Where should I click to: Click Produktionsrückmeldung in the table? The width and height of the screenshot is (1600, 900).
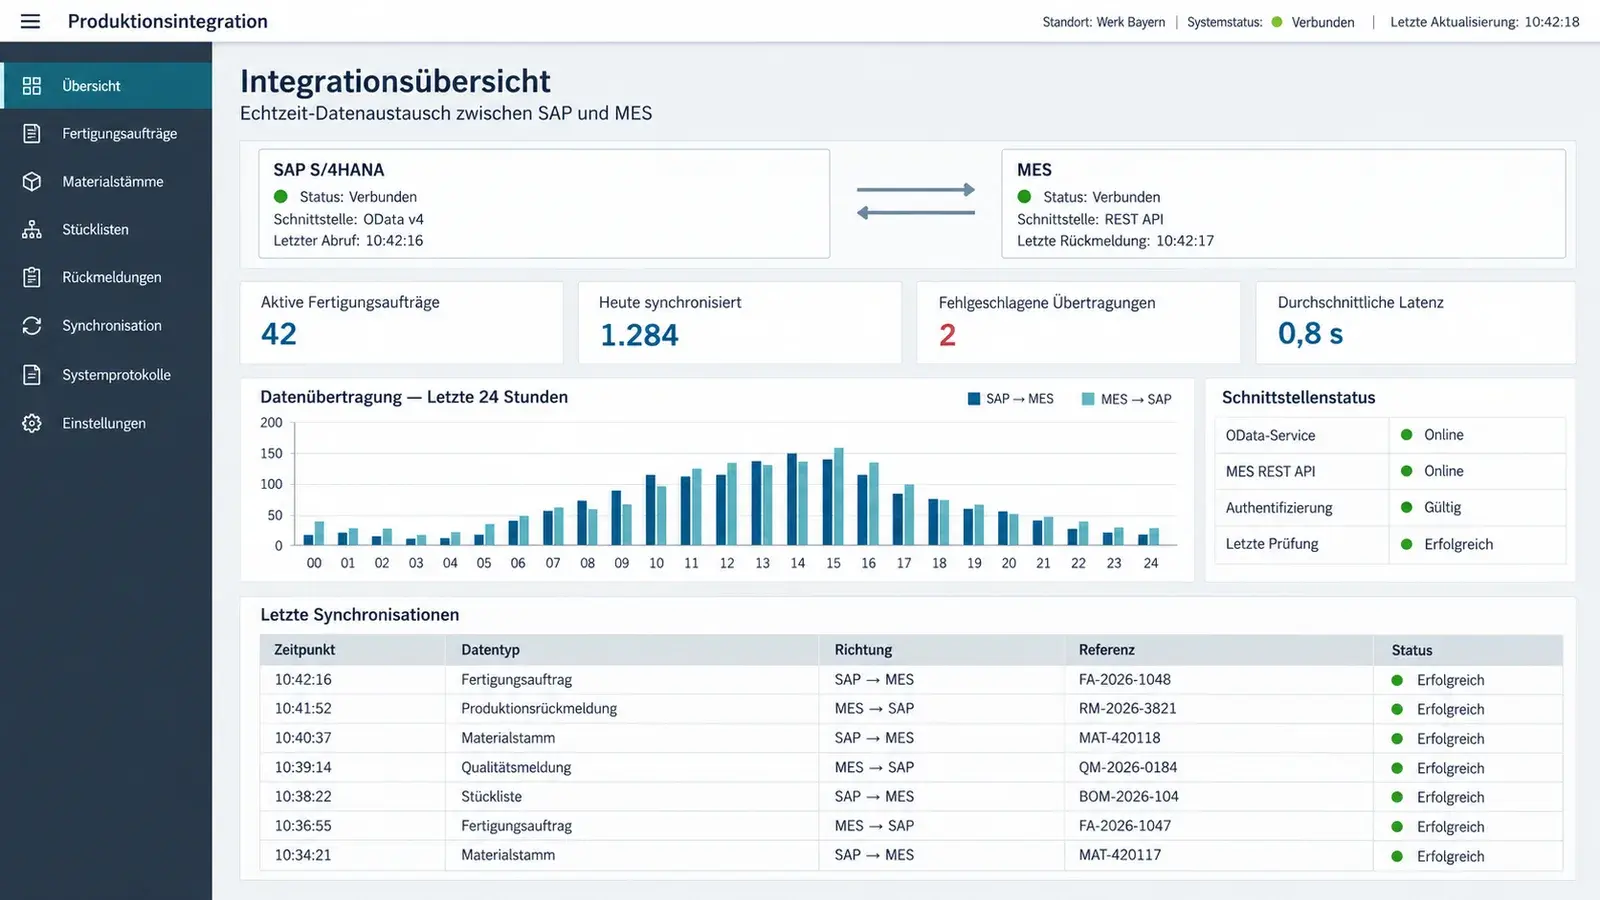[x=539, y=708]
